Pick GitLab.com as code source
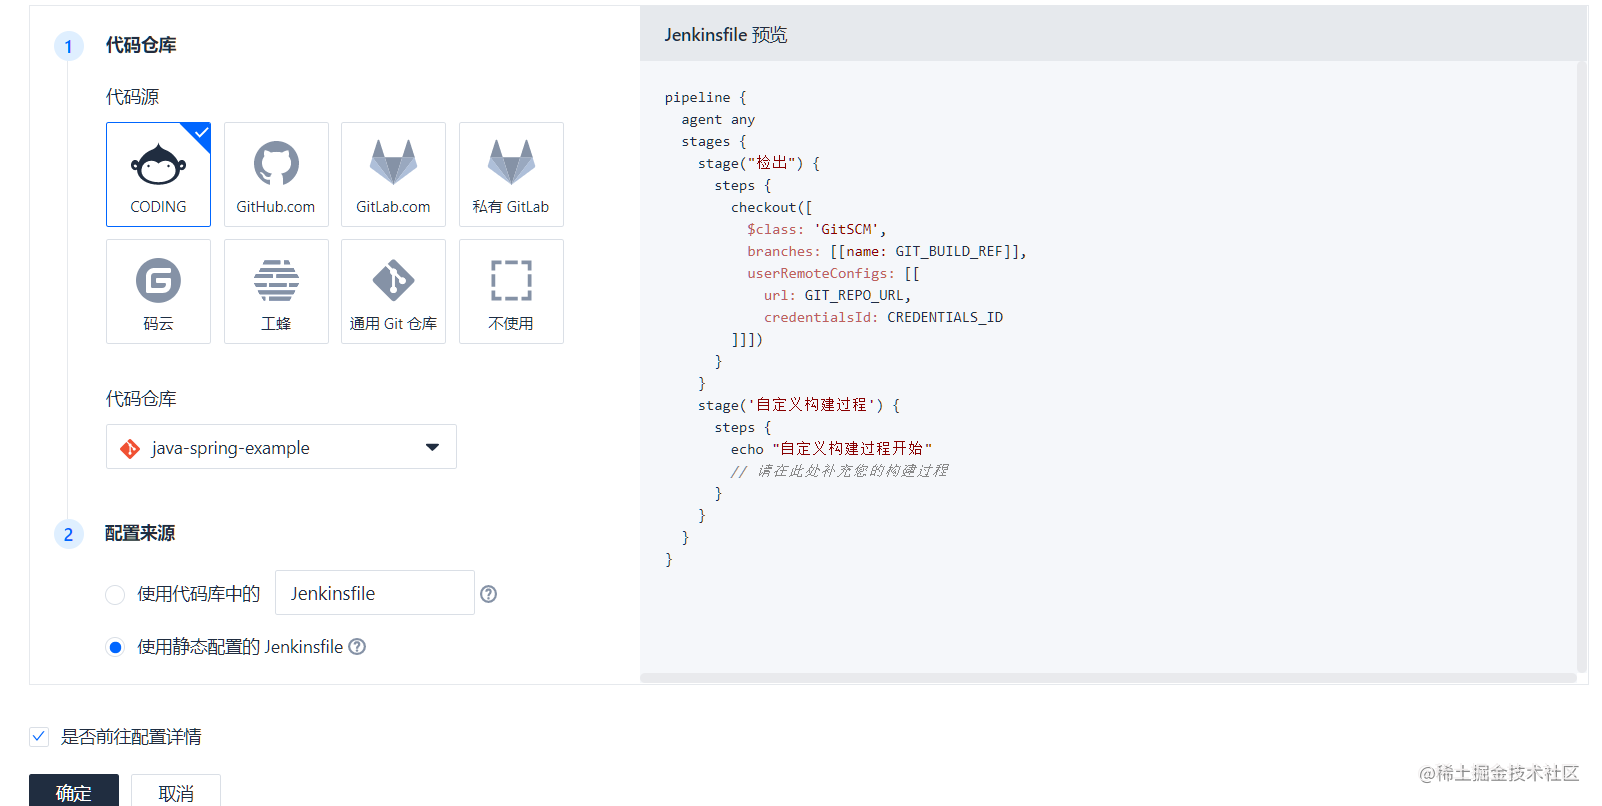Image resolution: width=1602 pixels, height=806 pixels. (393, 175)
